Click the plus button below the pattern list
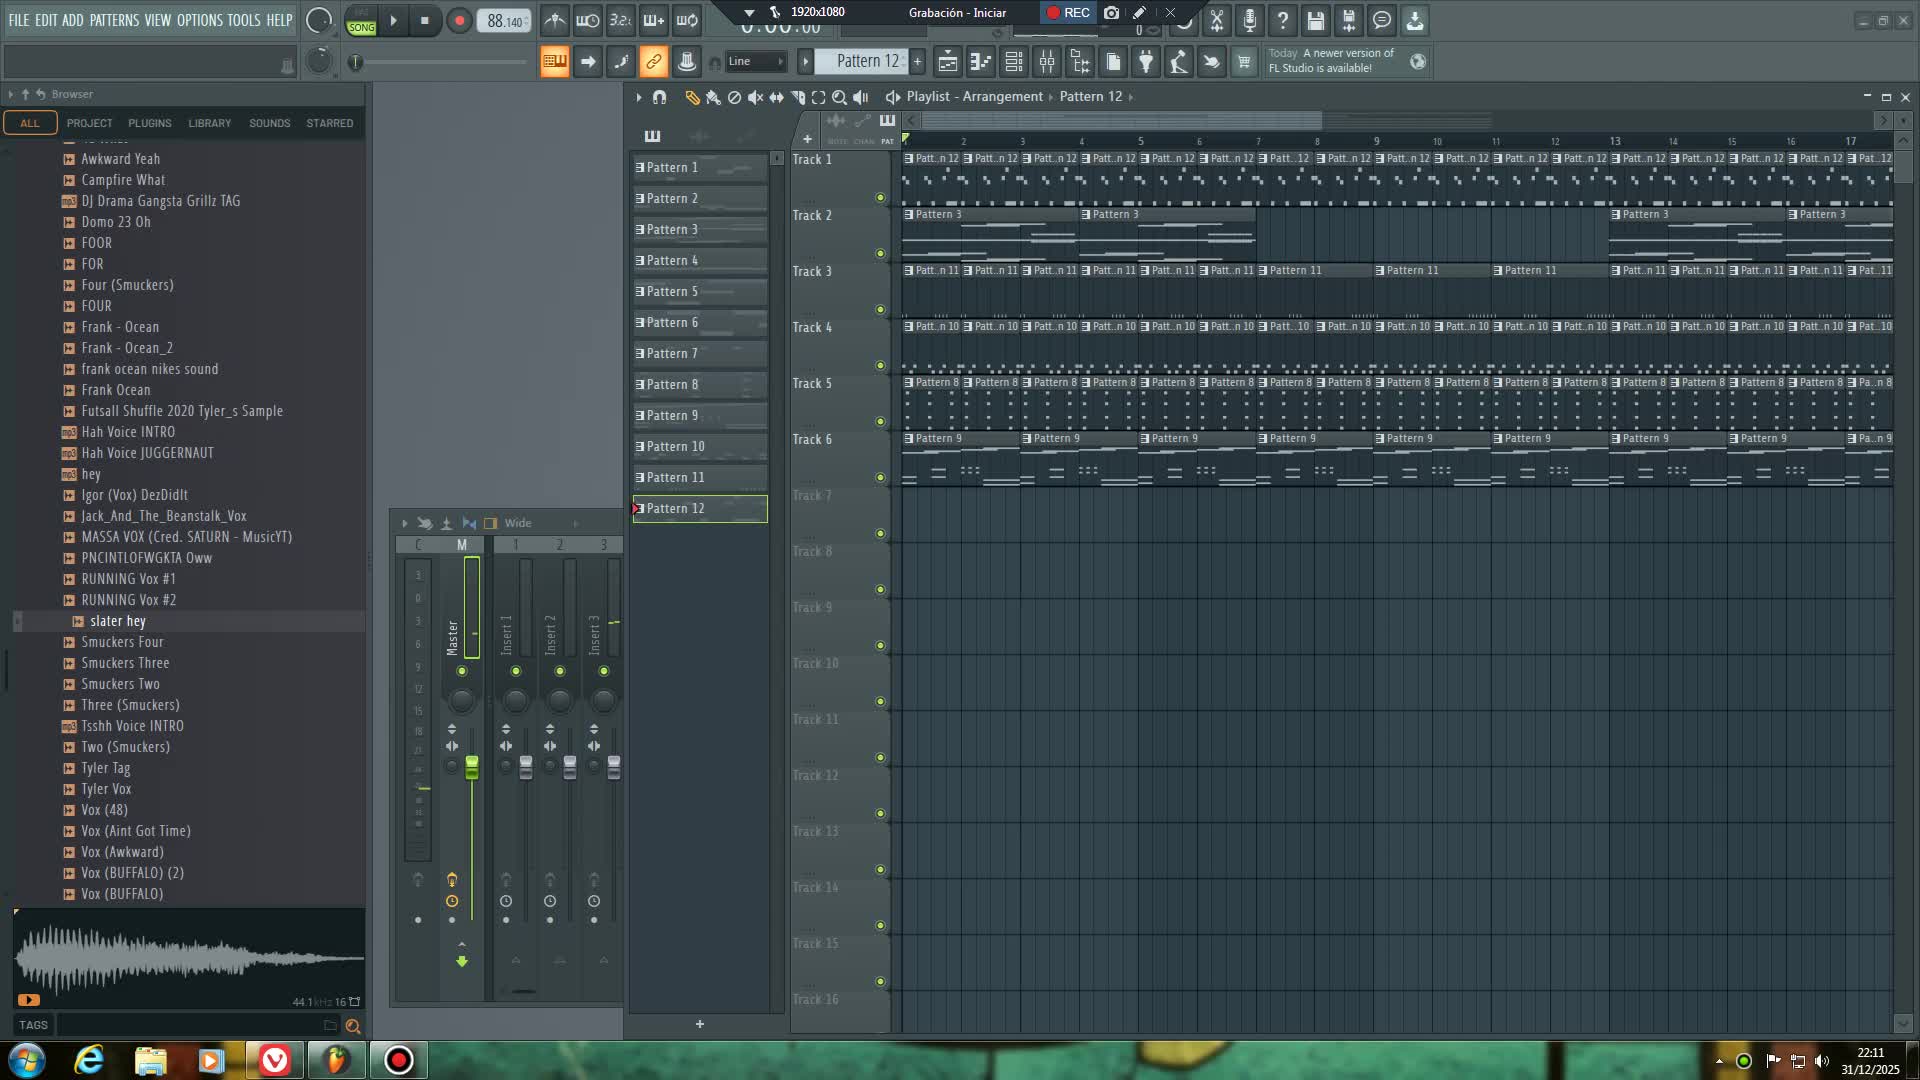Viewport: 1920px width, 1080px height. click(x=699, y=1024)
